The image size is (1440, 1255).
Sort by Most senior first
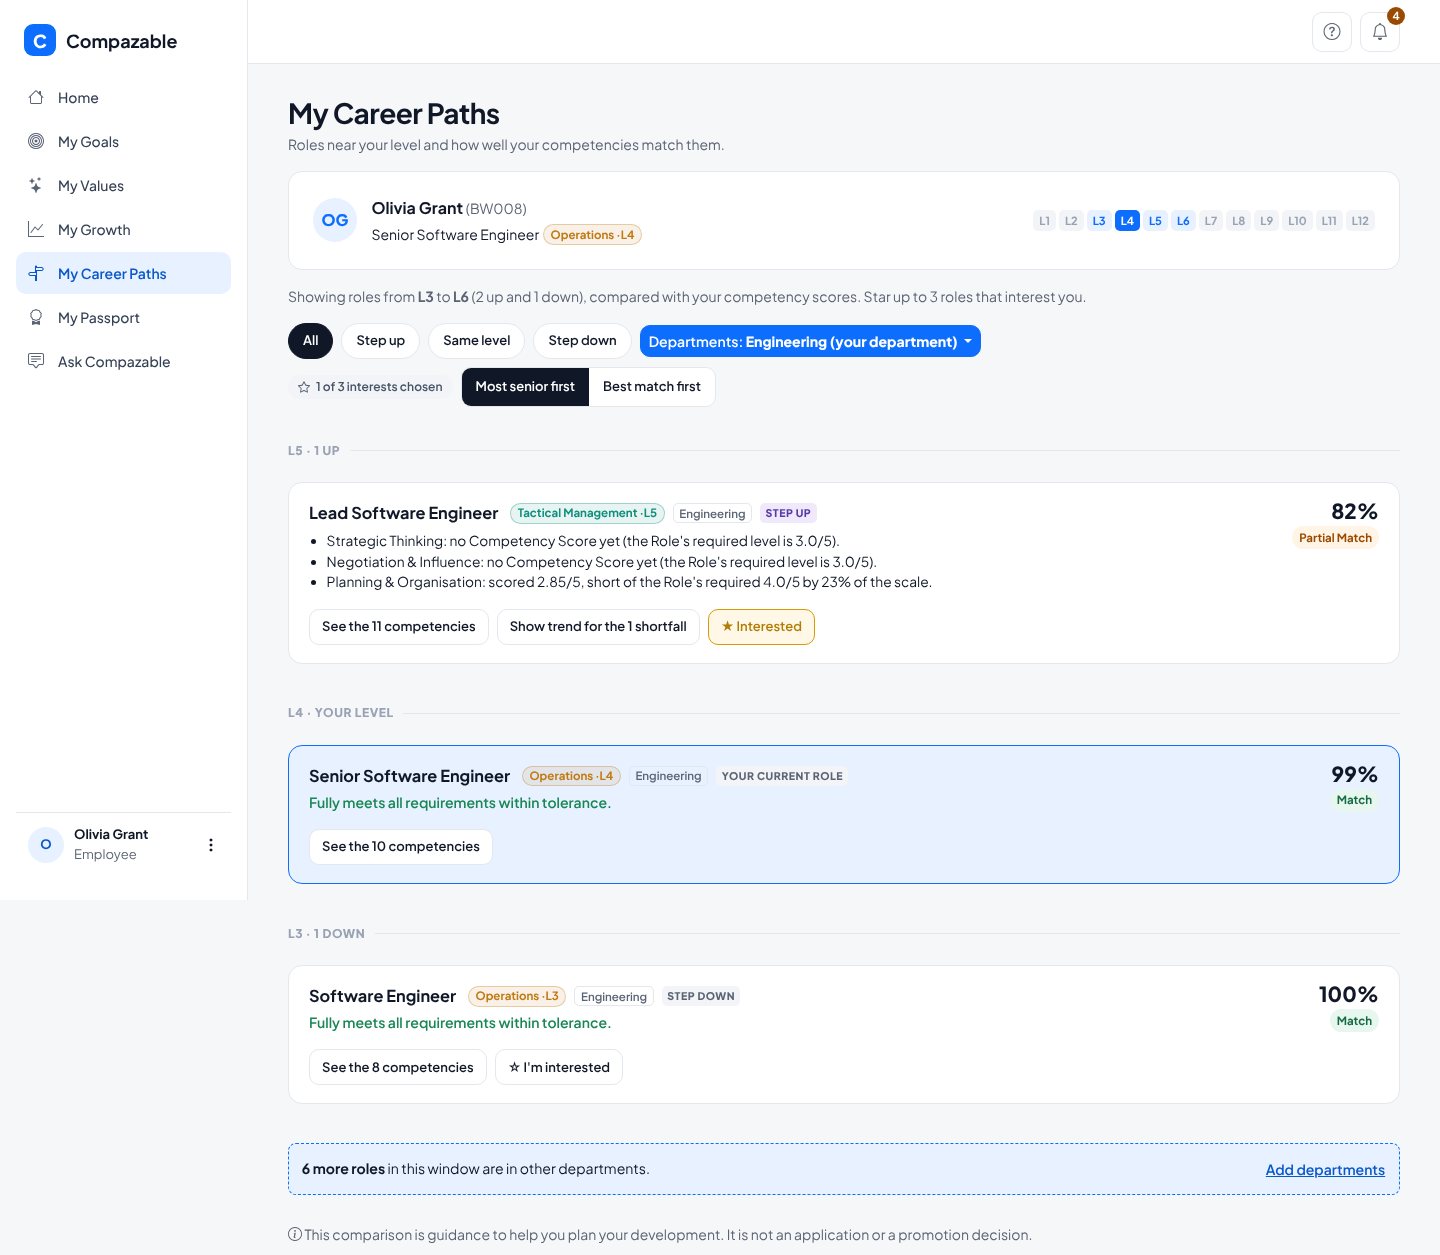tap(525, 387)
